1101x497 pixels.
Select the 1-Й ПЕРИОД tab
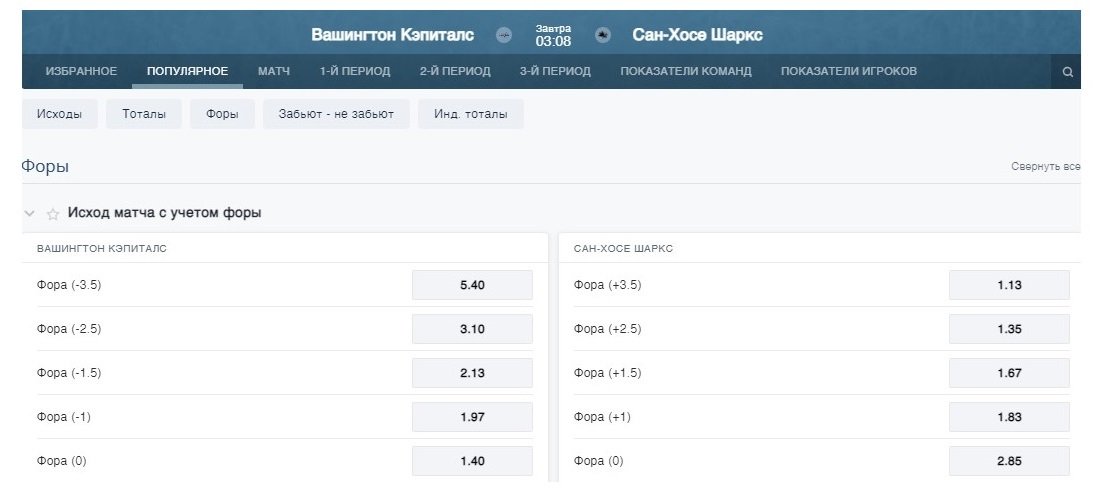[355, 71]
